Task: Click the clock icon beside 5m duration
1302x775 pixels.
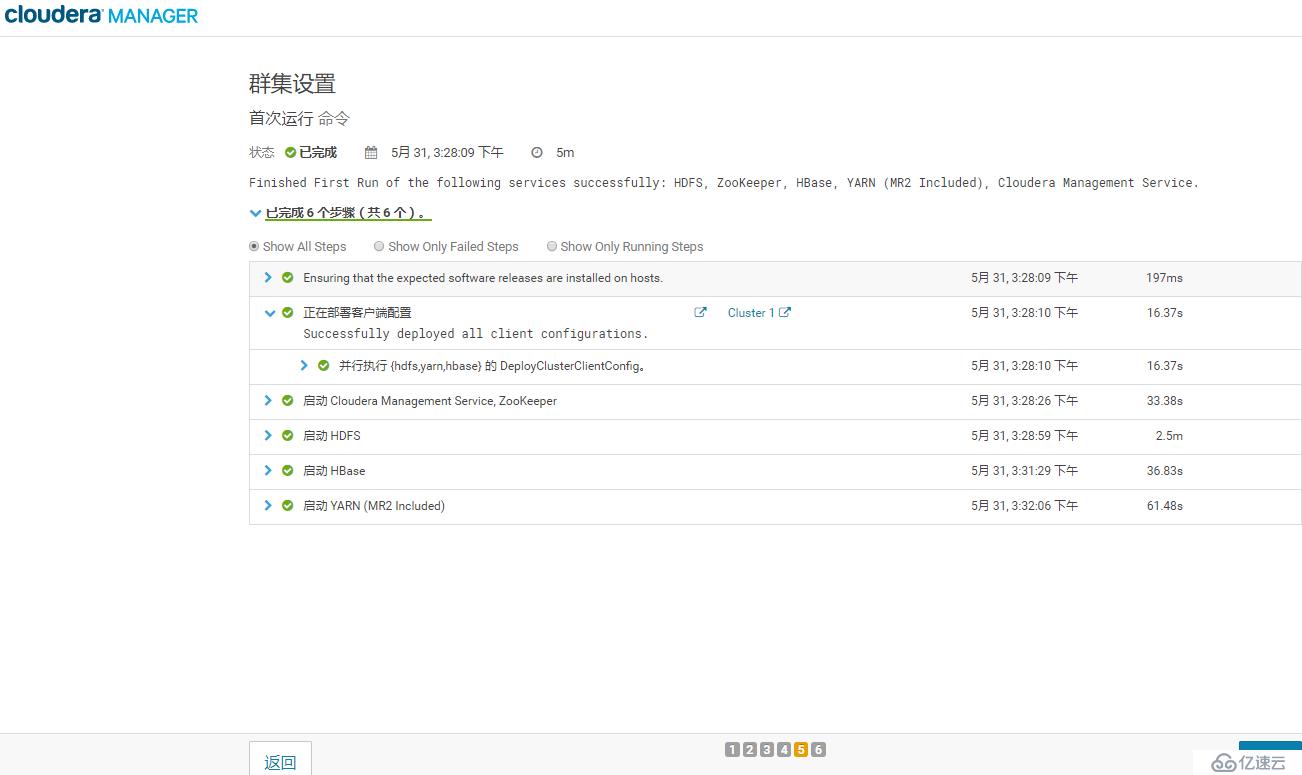Action: pyautogui.click(x=537, y=153)
